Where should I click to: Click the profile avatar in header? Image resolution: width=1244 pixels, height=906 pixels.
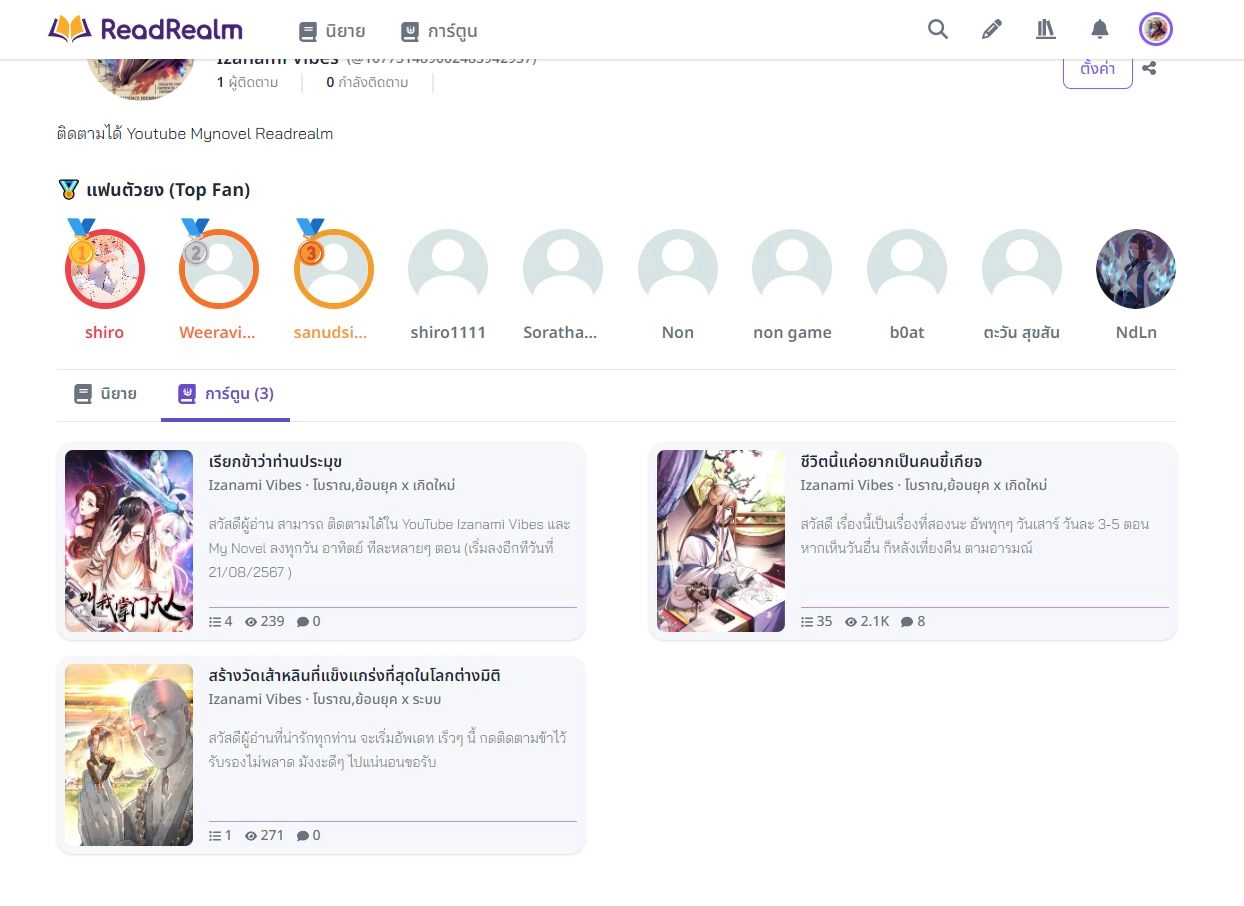pyautogui.click(x=1155, y=30)
